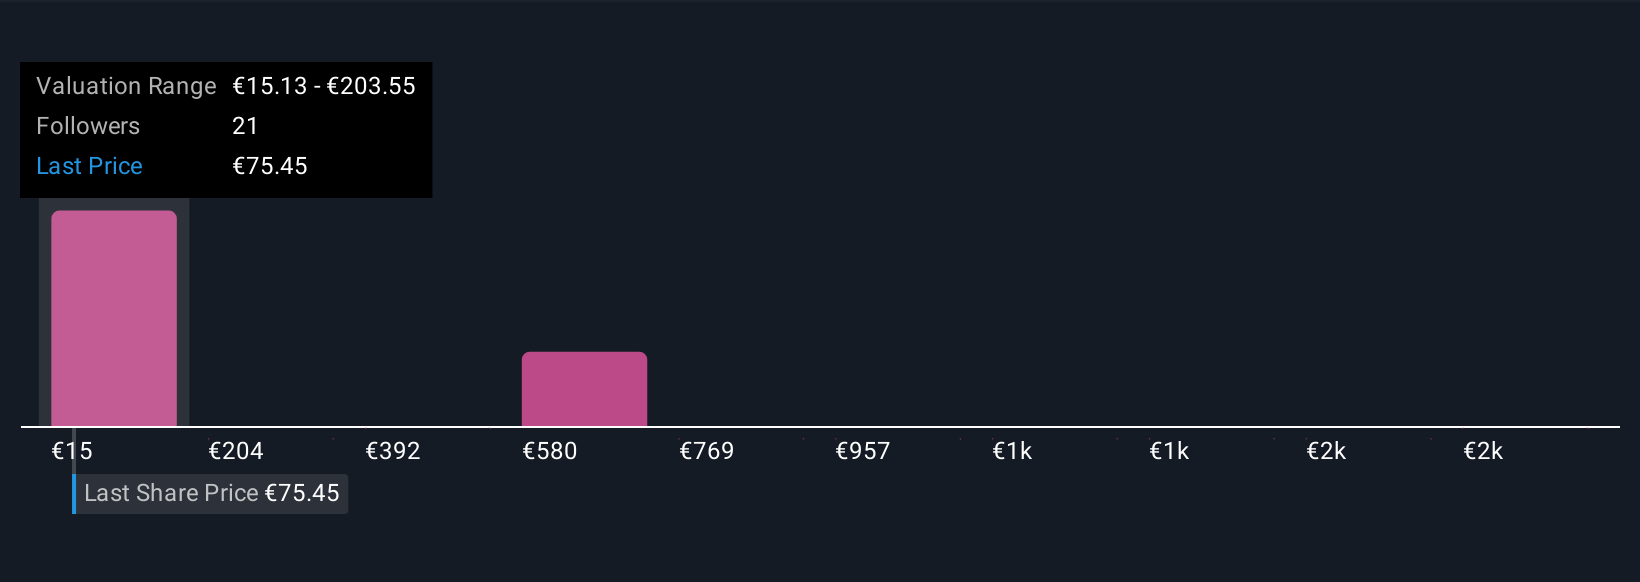Select the €75.45 value in the tooltip

pos(270,166)
